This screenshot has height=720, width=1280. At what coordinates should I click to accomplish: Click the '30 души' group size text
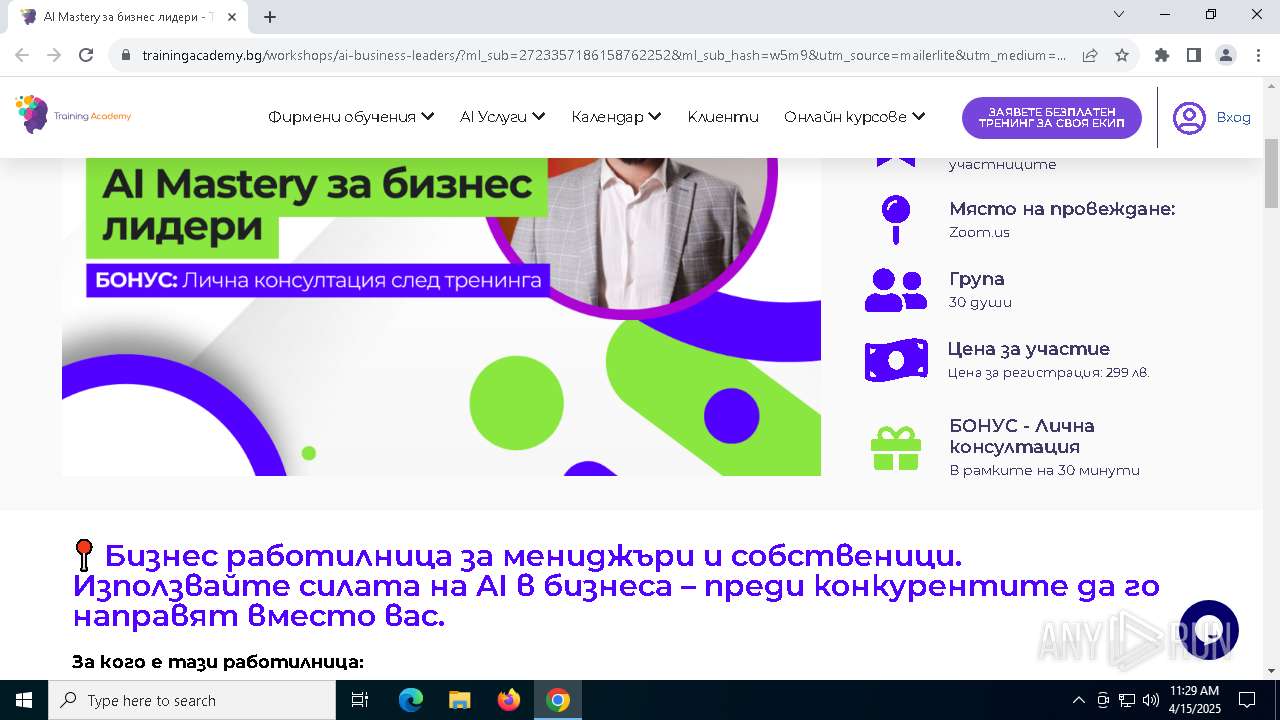(x=980, y=302)
